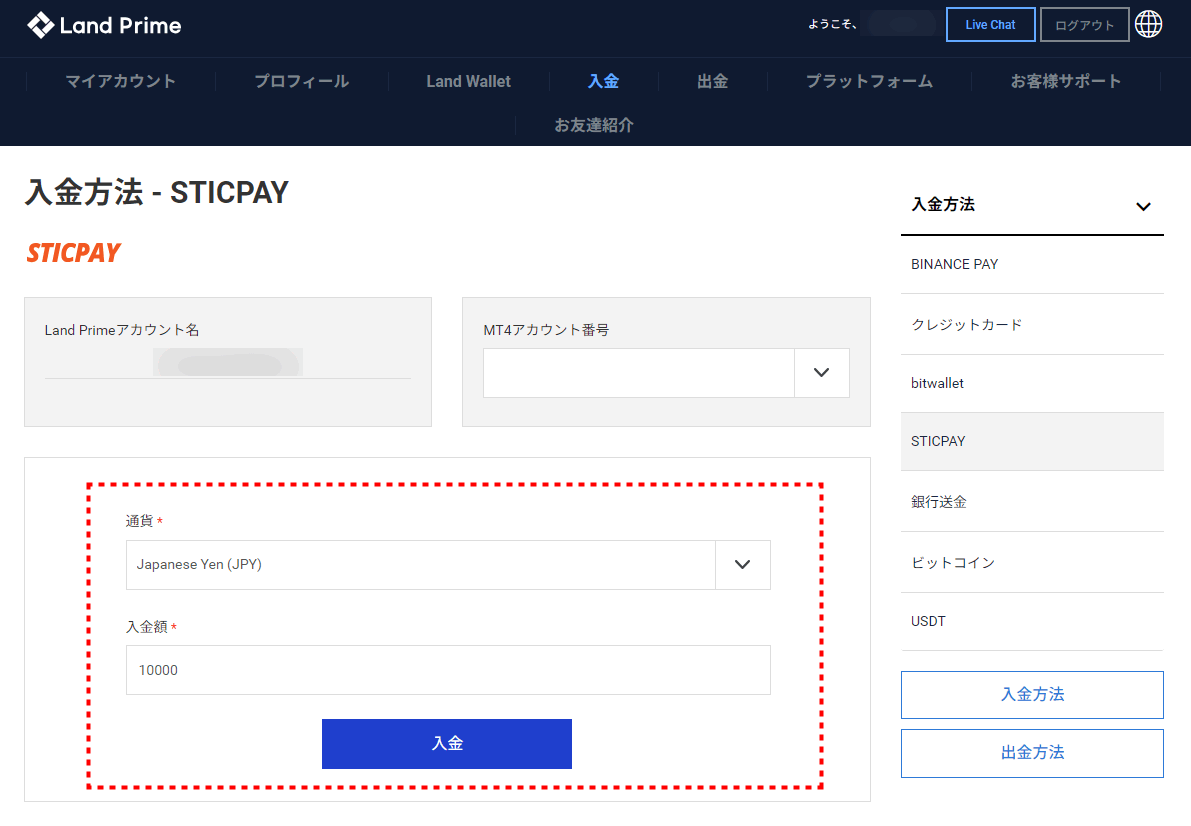Click the ようこそ welcome text
This screenshot has width=1191, height=826.
point(832,24)
